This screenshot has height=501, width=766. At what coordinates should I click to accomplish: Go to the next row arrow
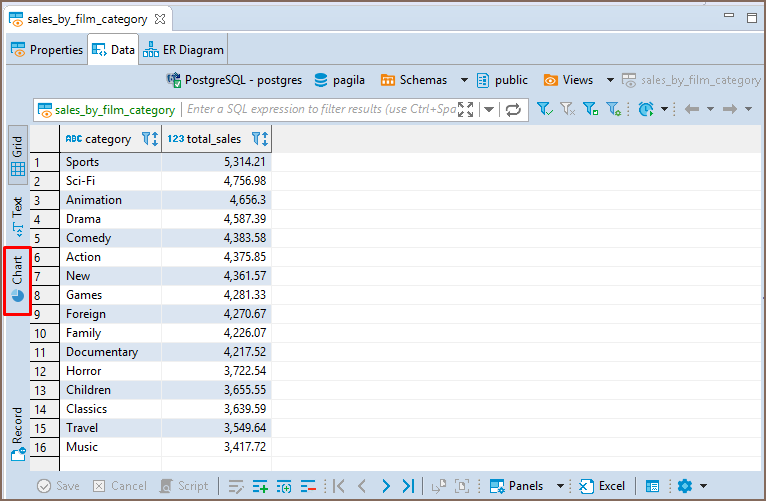(386, 486)
